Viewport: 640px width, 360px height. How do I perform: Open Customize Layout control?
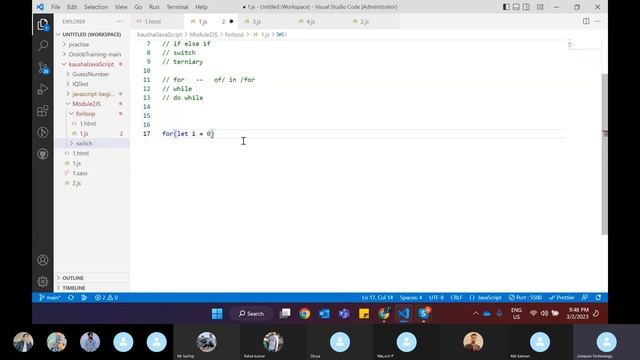[x=540, y=7]
